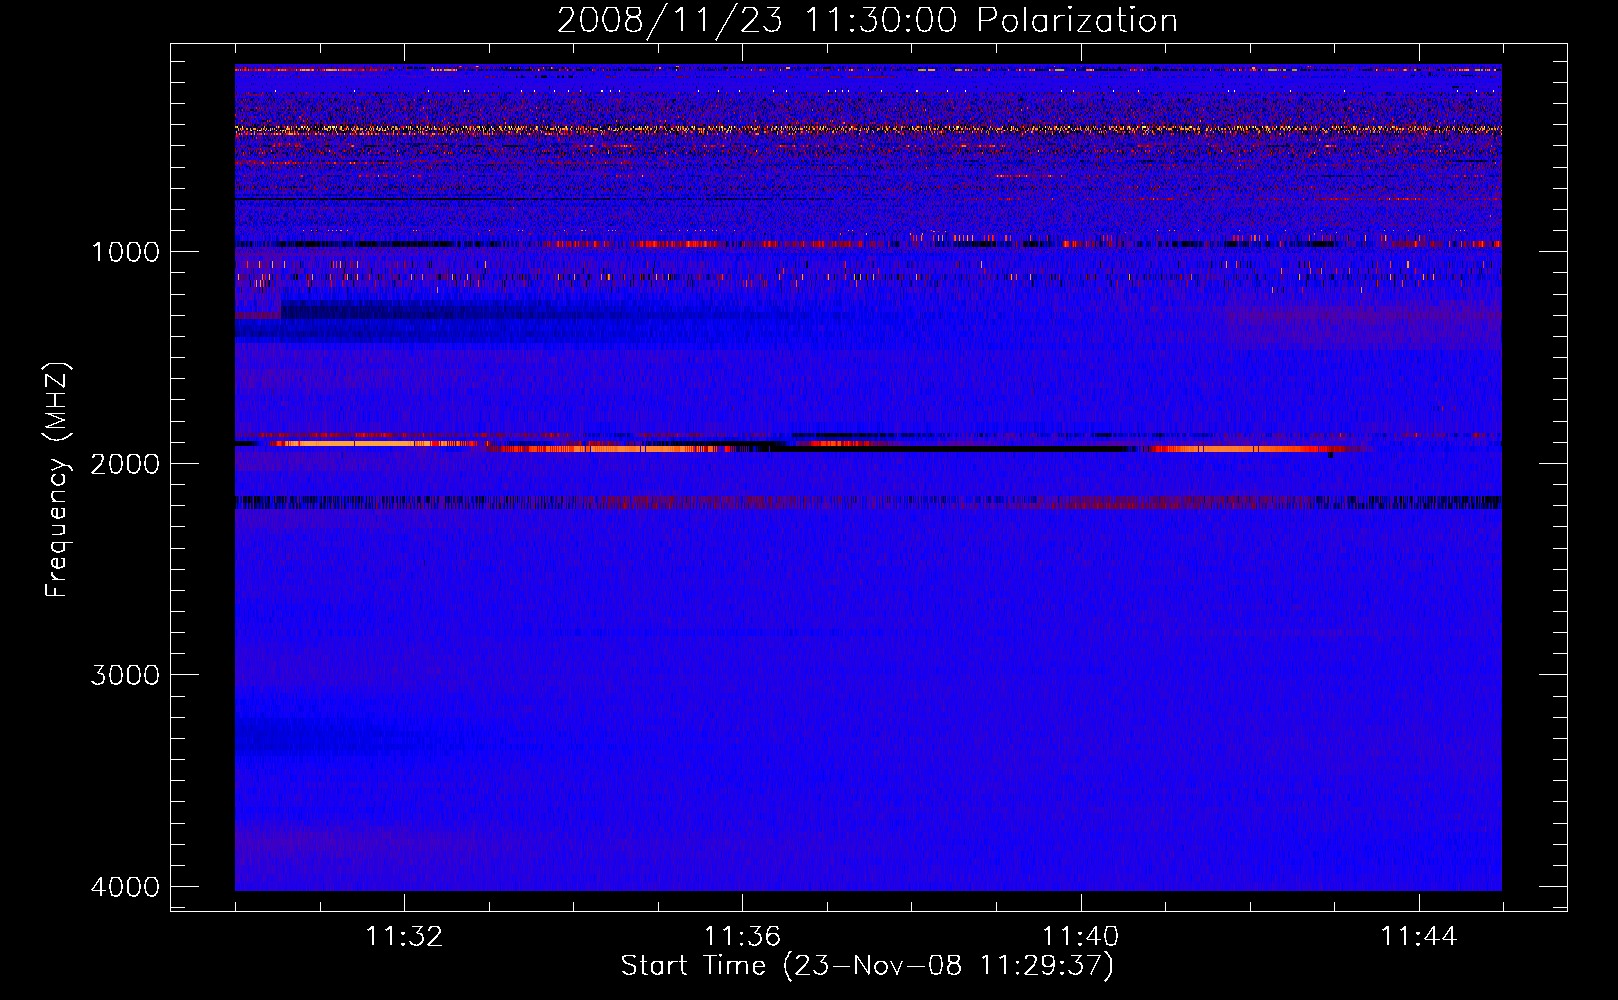Screen dimensions: 1618x1000
Task: Click the 2000 frequency tick label
Action: point(126,464)
